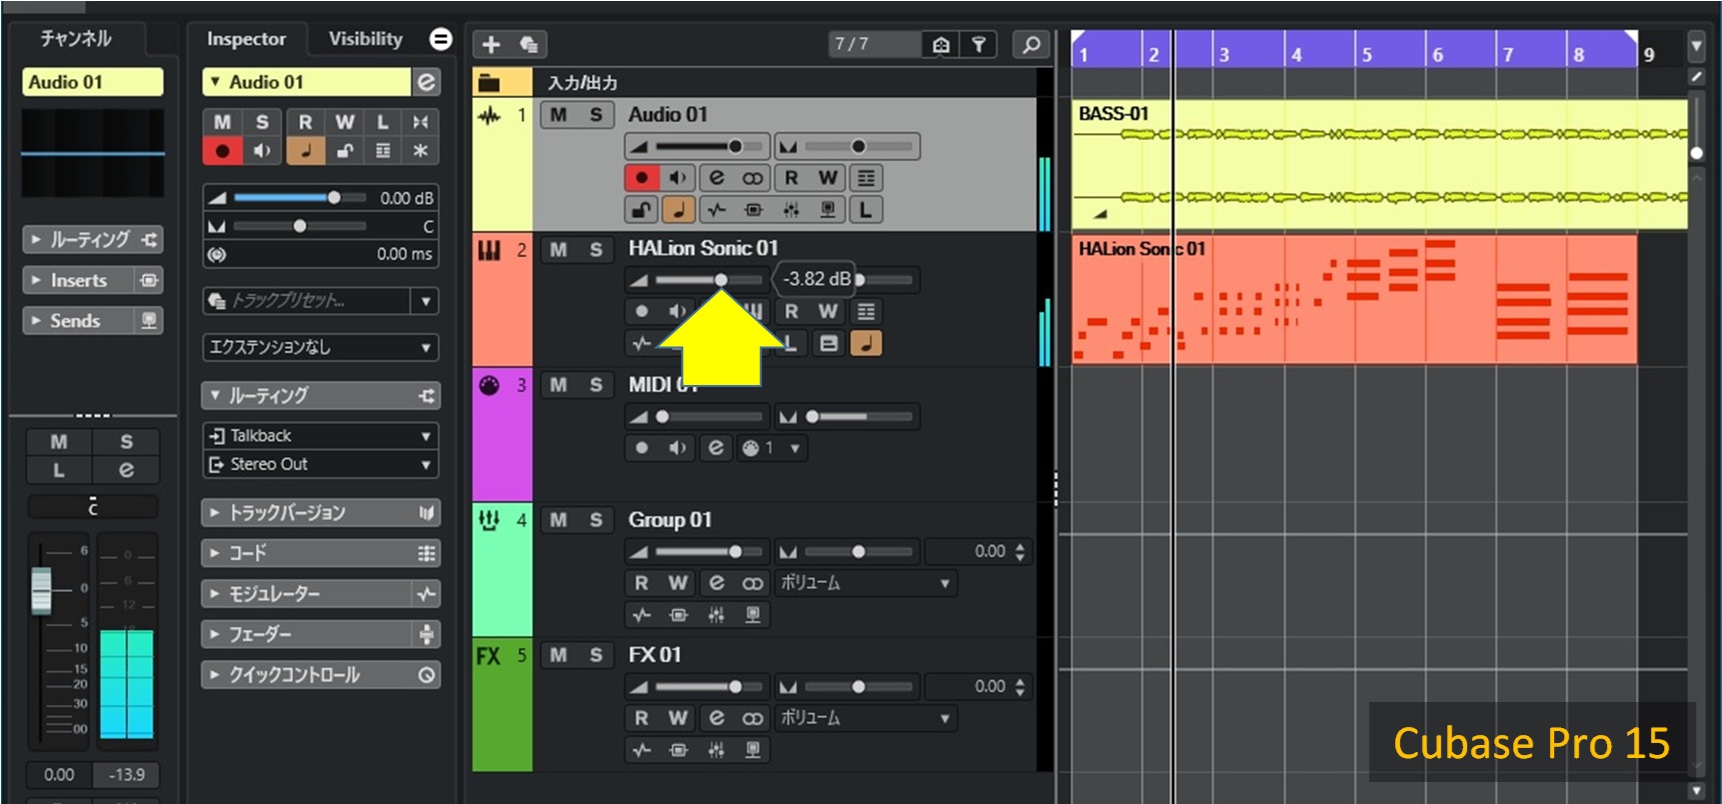
Task: Click the HALion Sonic 01 volume slider handle
Action: pos(721,280)
